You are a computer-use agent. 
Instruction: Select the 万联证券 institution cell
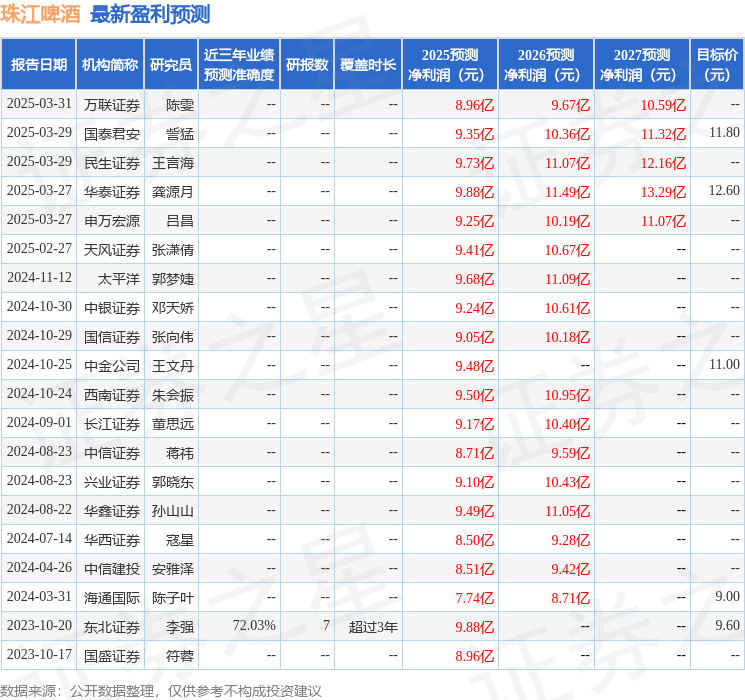point(112,105)
